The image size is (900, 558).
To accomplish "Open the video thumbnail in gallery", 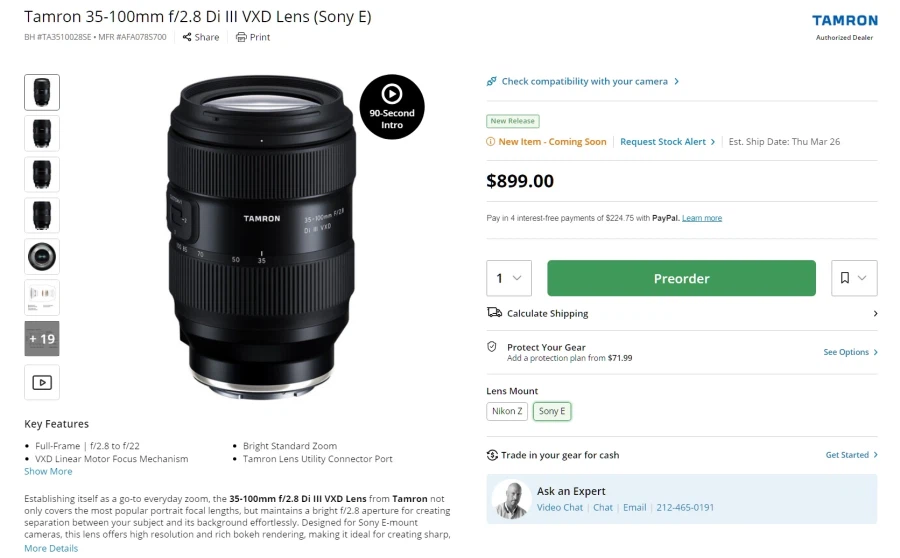I will coord(42,382).
